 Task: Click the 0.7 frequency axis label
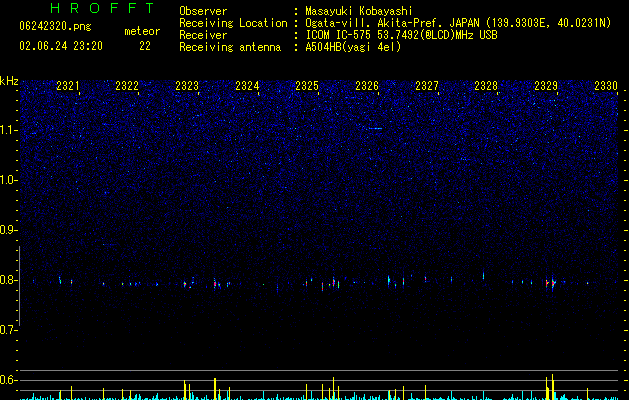[x=8, y=330]
